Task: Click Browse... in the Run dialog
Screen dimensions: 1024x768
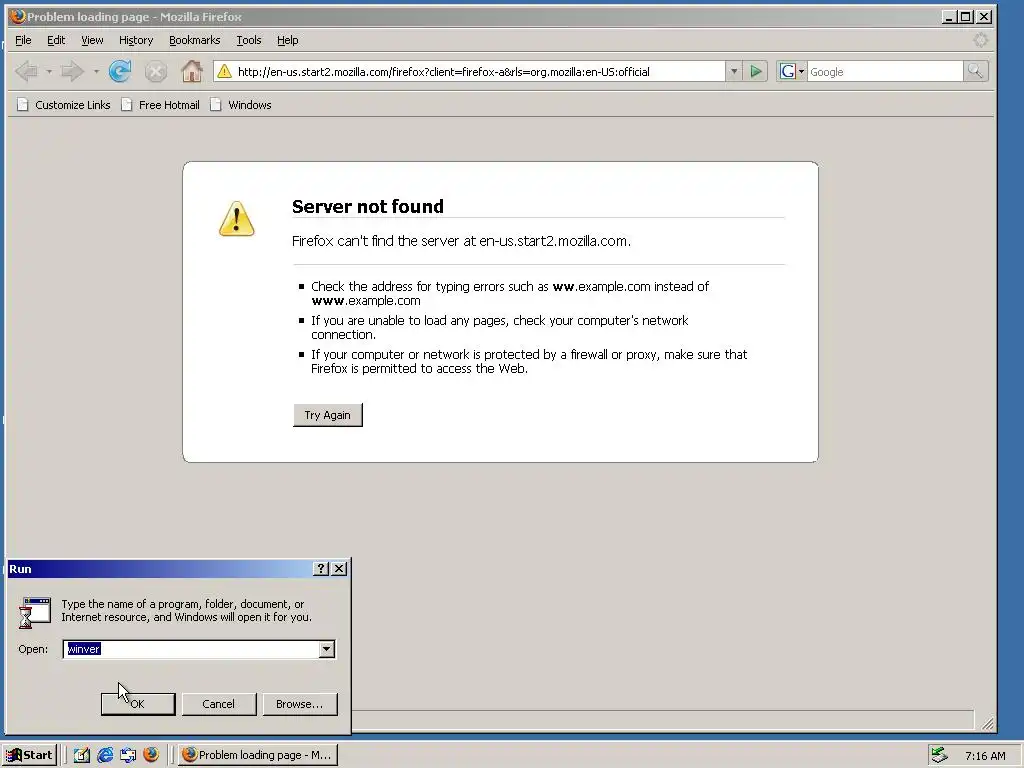Action: [300, 704]
